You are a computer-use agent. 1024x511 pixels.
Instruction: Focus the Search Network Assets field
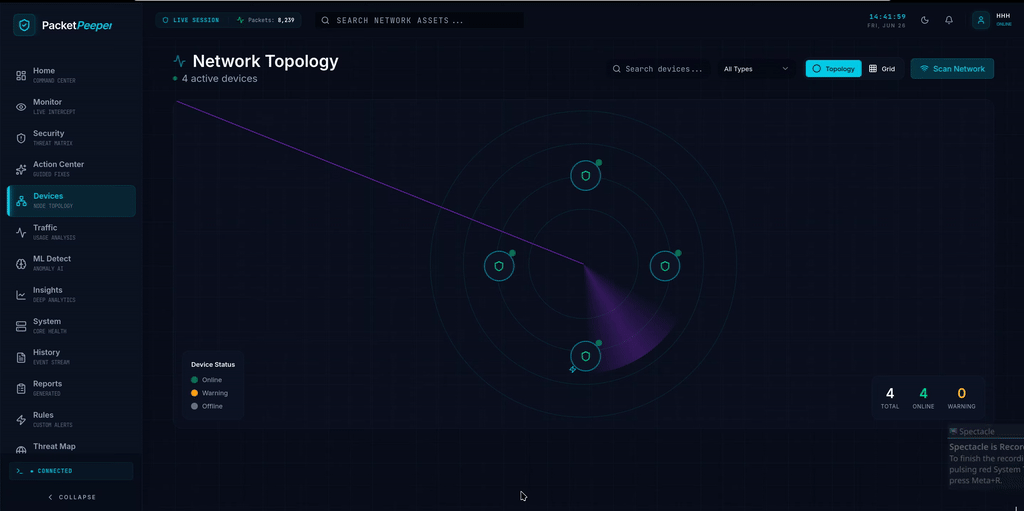420,20
